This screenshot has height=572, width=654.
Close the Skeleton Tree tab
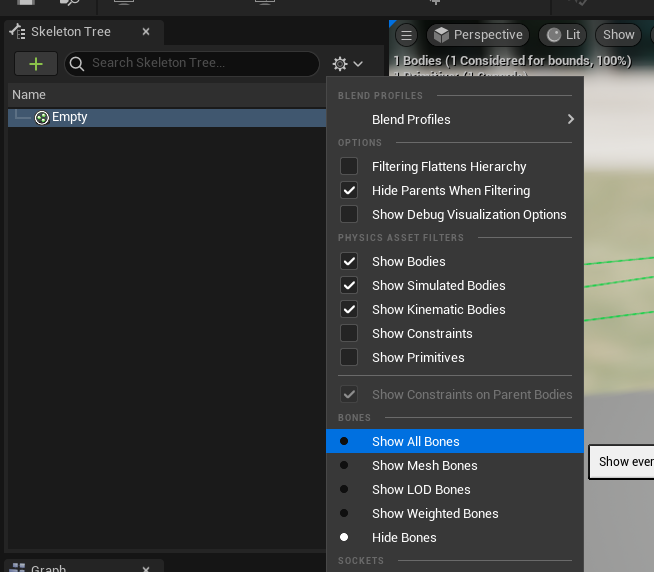point(146,32)
